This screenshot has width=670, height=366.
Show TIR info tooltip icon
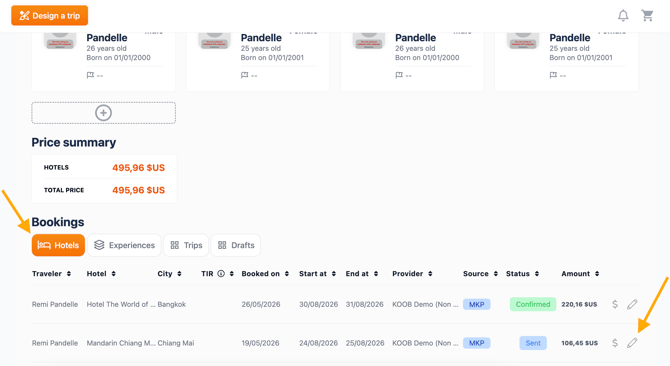click(221, 274)
